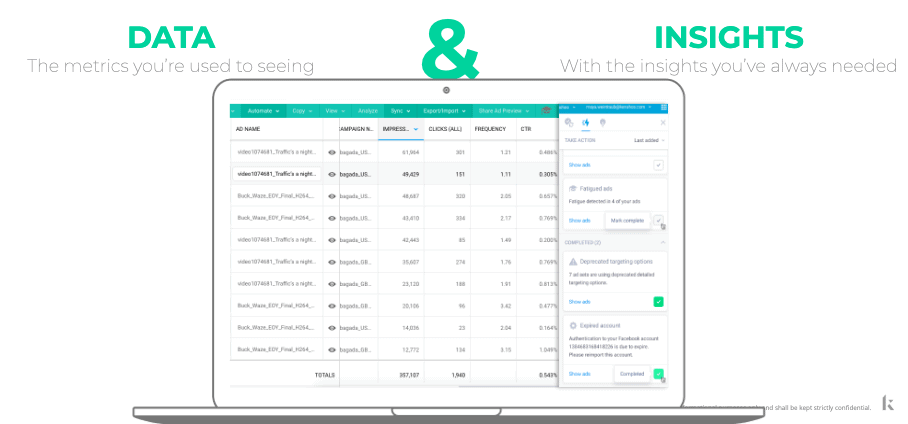Toggle eye icon in the 23,120 impressions row
The image size is (908, 424).
332,284
